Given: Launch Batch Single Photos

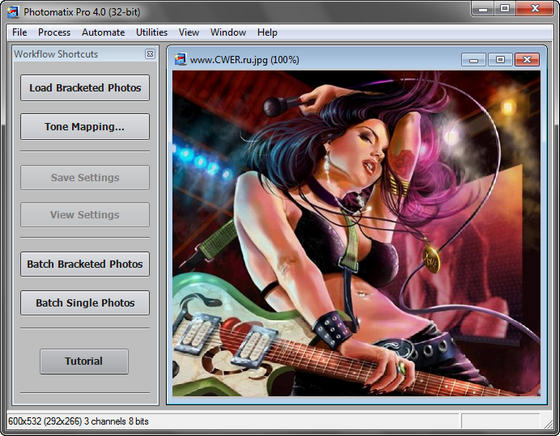Looking at the screenshot, I should pyautogui.click(x=85, y=303).
